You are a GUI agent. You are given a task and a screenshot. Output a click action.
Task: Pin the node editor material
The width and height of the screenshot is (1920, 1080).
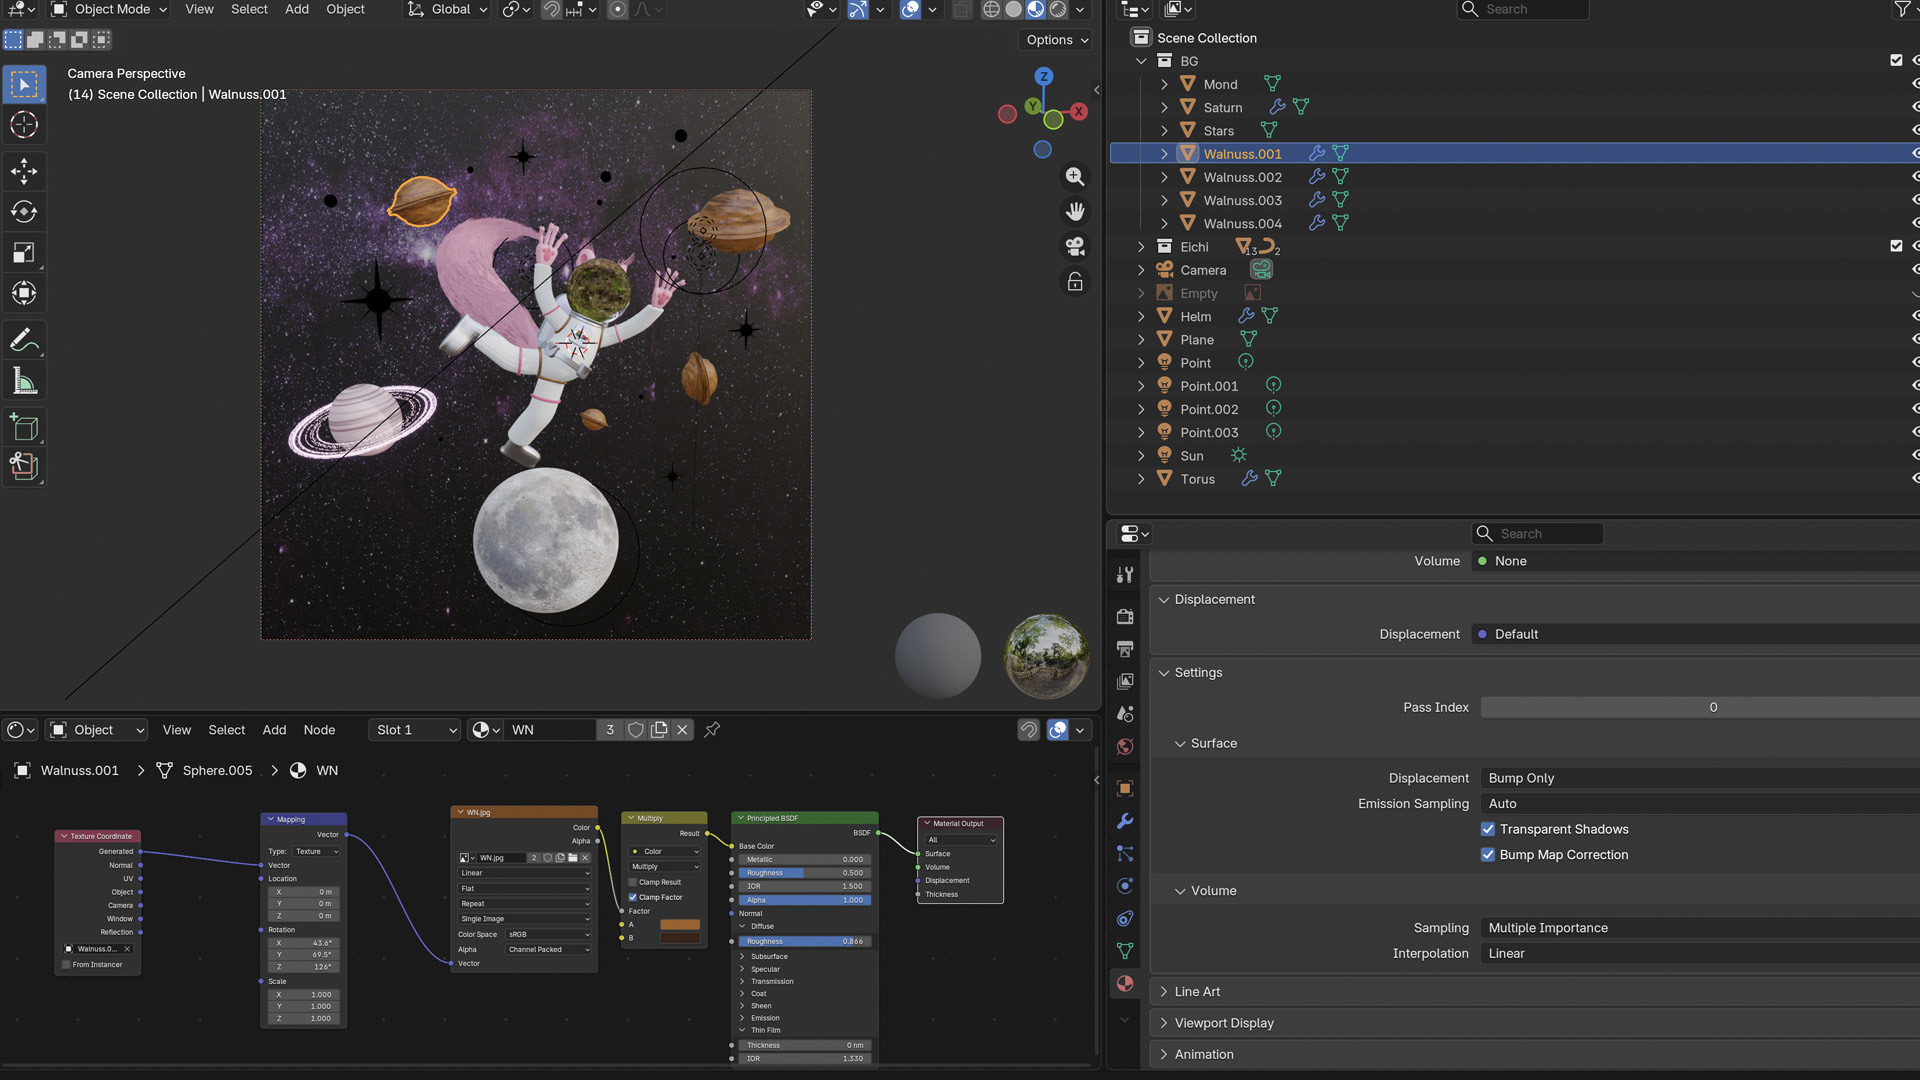point(712,730)
